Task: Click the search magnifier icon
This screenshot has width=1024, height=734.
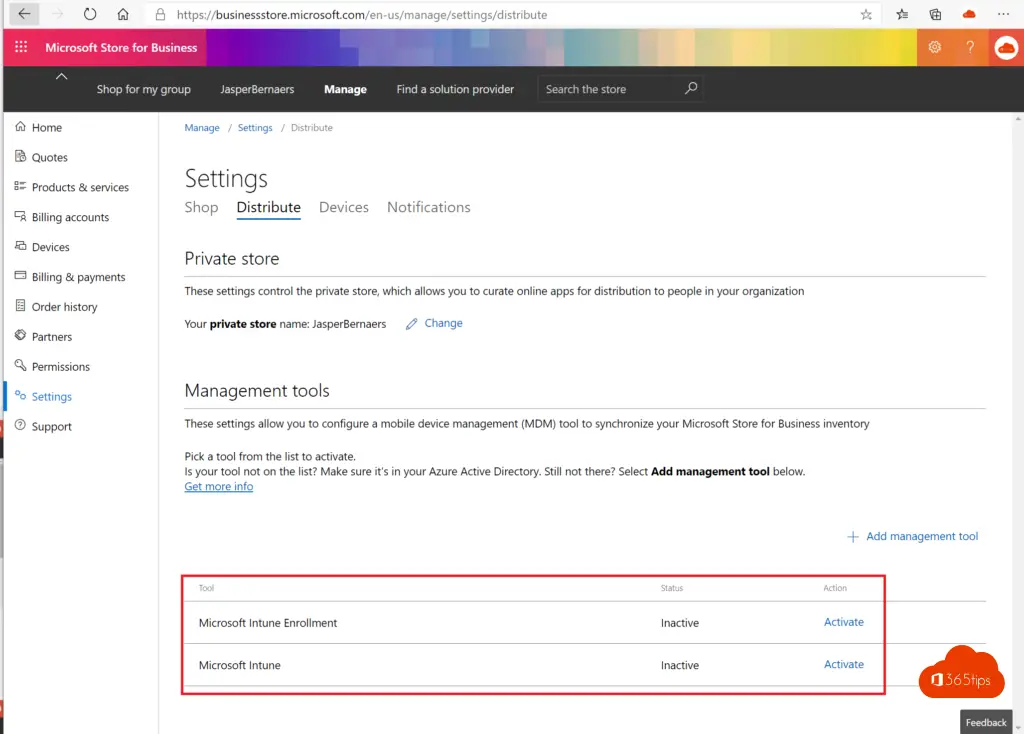Action: [x=691, y=88]
